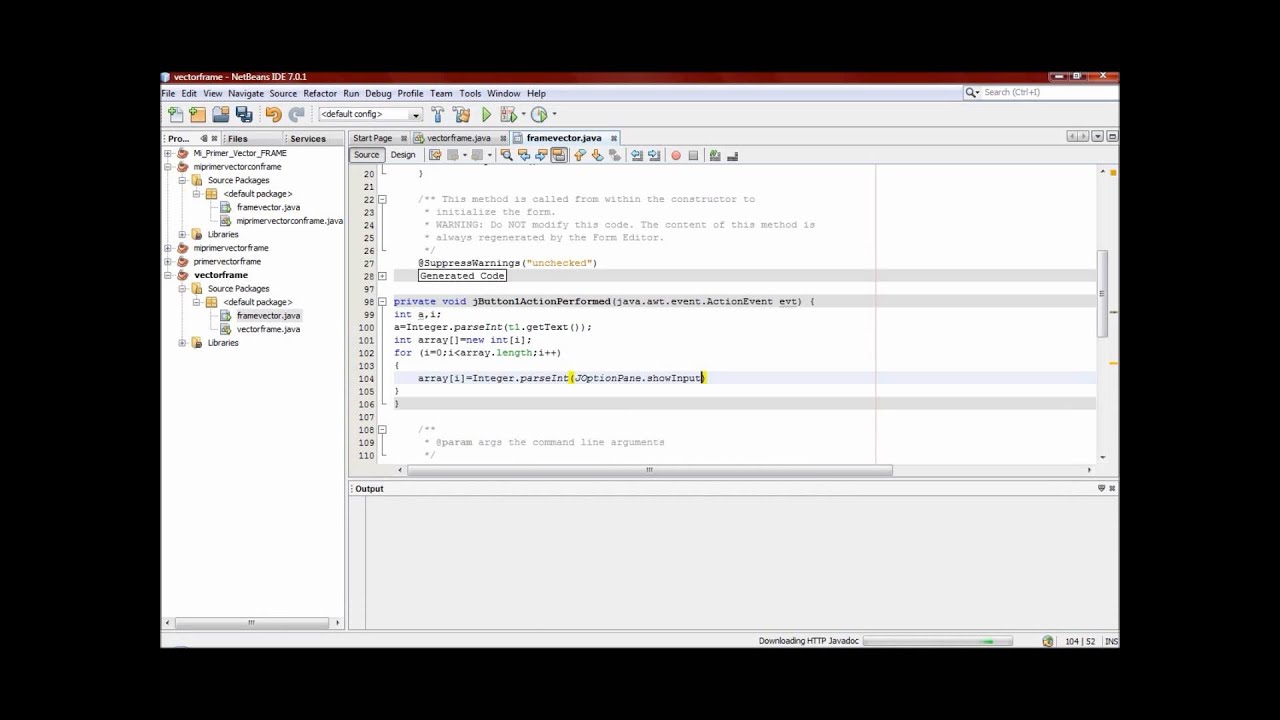Click Previous Bookmark icon
Viewport: 1280px width, 720px height.
(579, 155)
